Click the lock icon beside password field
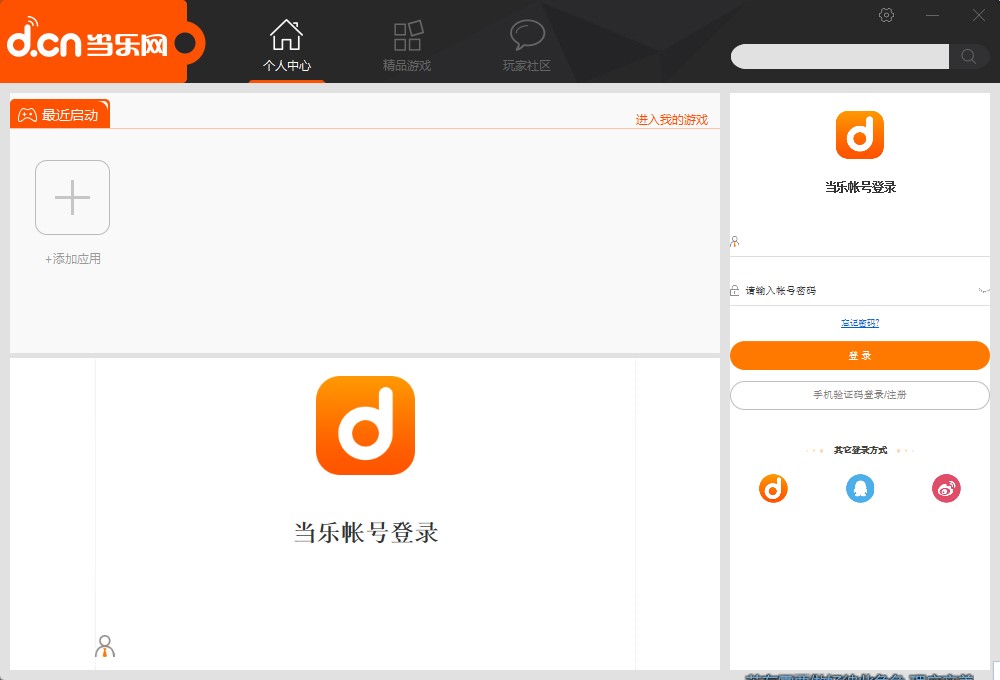The image size is (1000, 680). (x=735, y=290)
